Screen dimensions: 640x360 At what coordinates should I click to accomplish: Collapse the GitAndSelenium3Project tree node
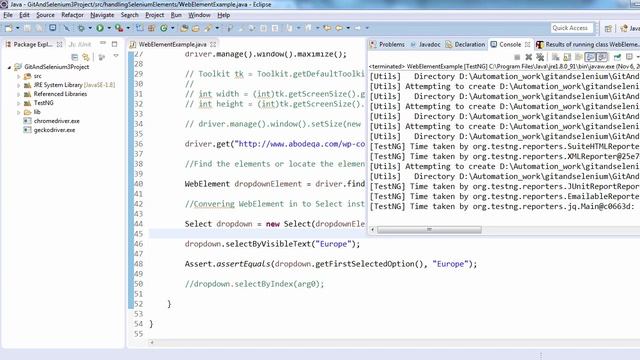click(x=9, y=67)
